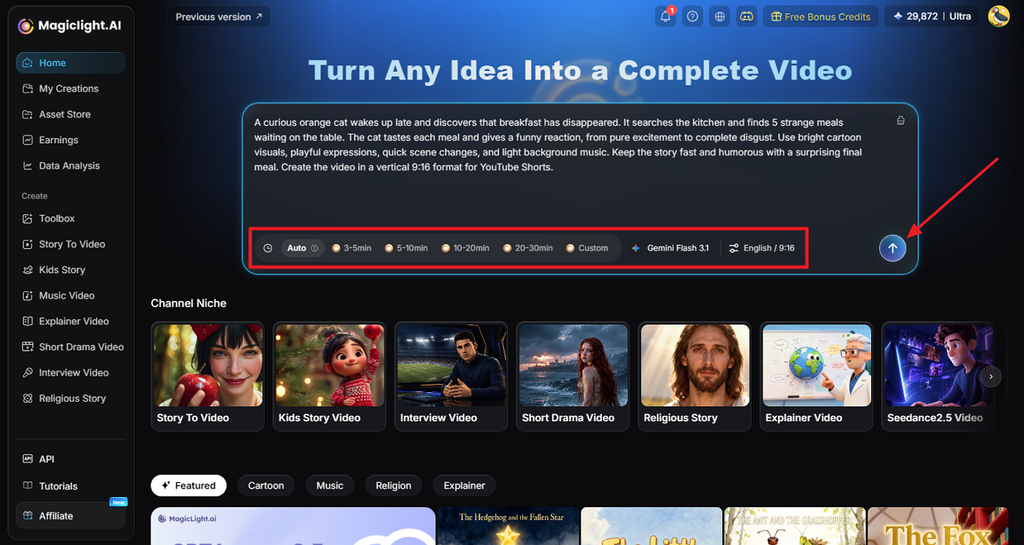Viewport: 1024px width, 545px height.
Task: Open the English / 9:16 settings
Action: 761,248
